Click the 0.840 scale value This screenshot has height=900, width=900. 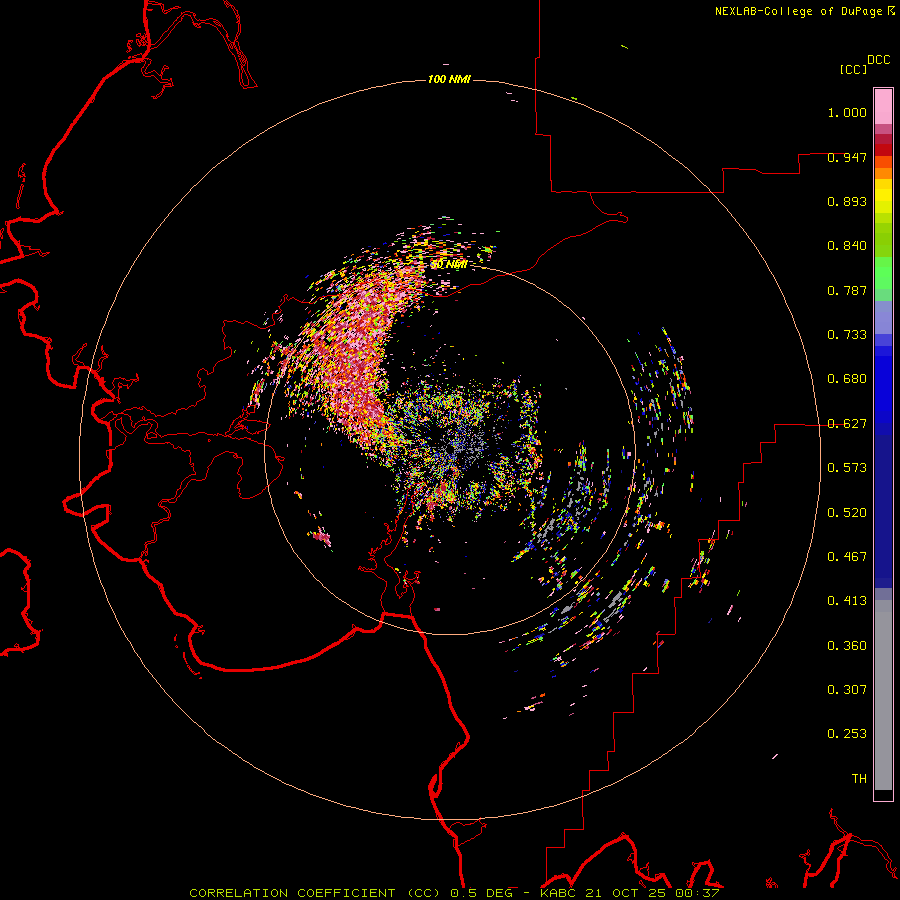[x=847, y=246]
